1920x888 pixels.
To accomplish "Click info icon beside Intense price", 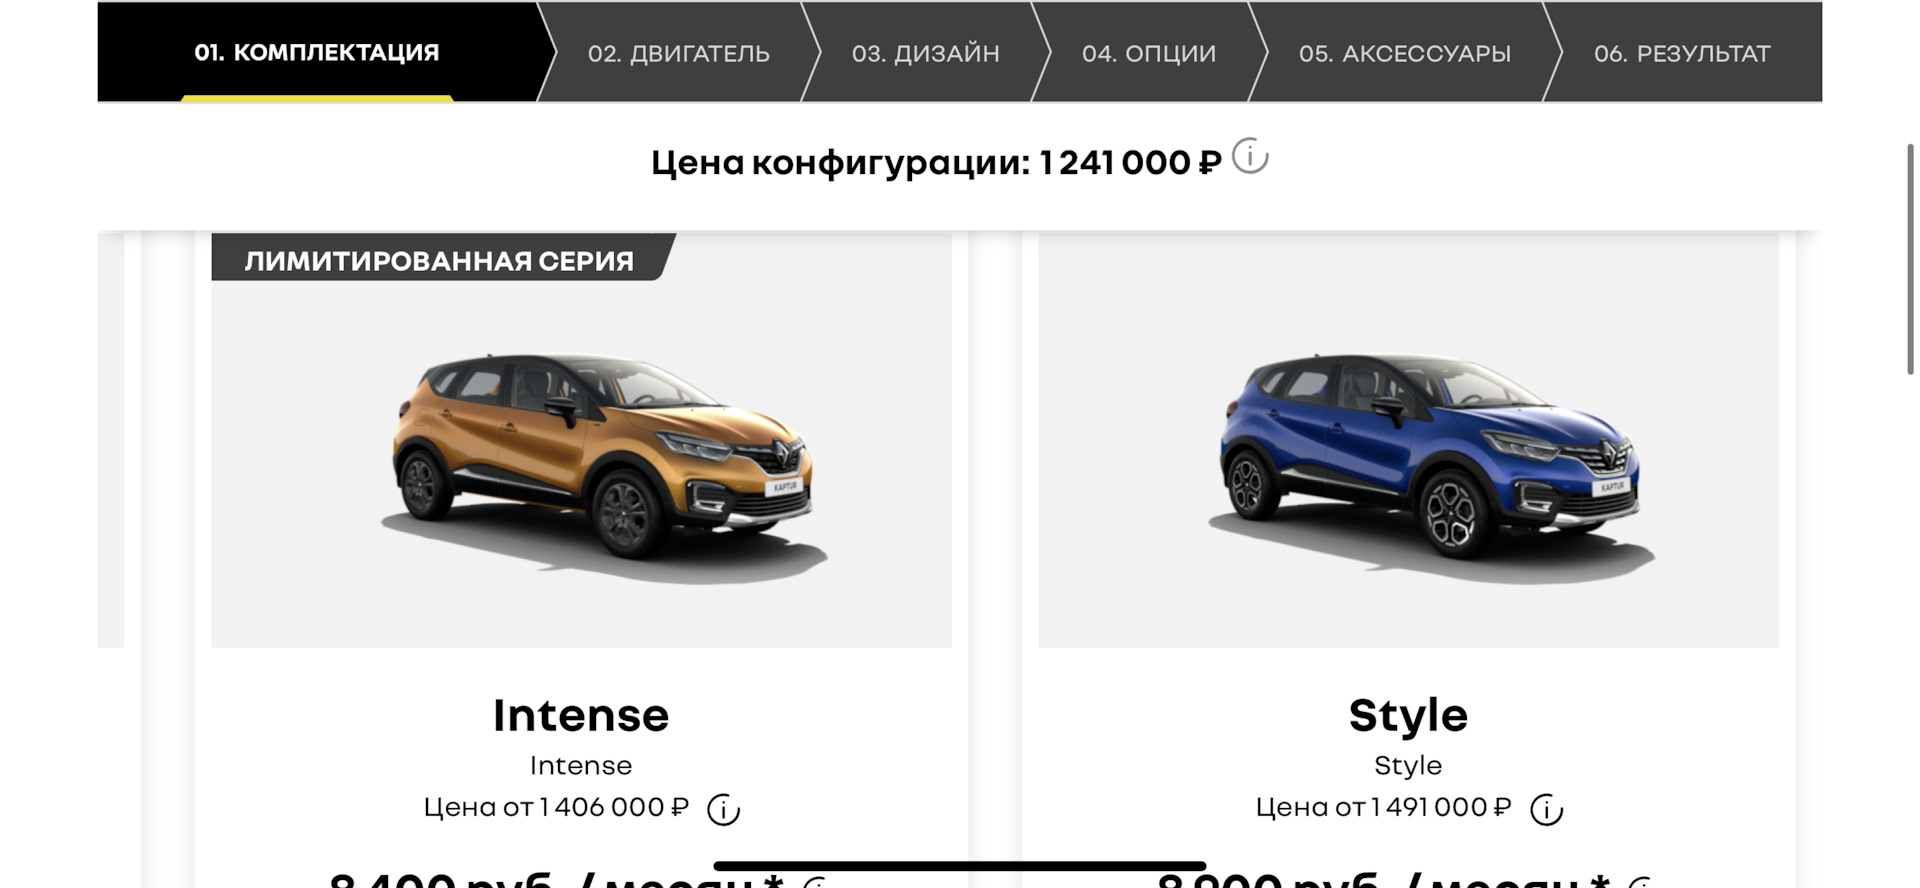I will [723, 809].
